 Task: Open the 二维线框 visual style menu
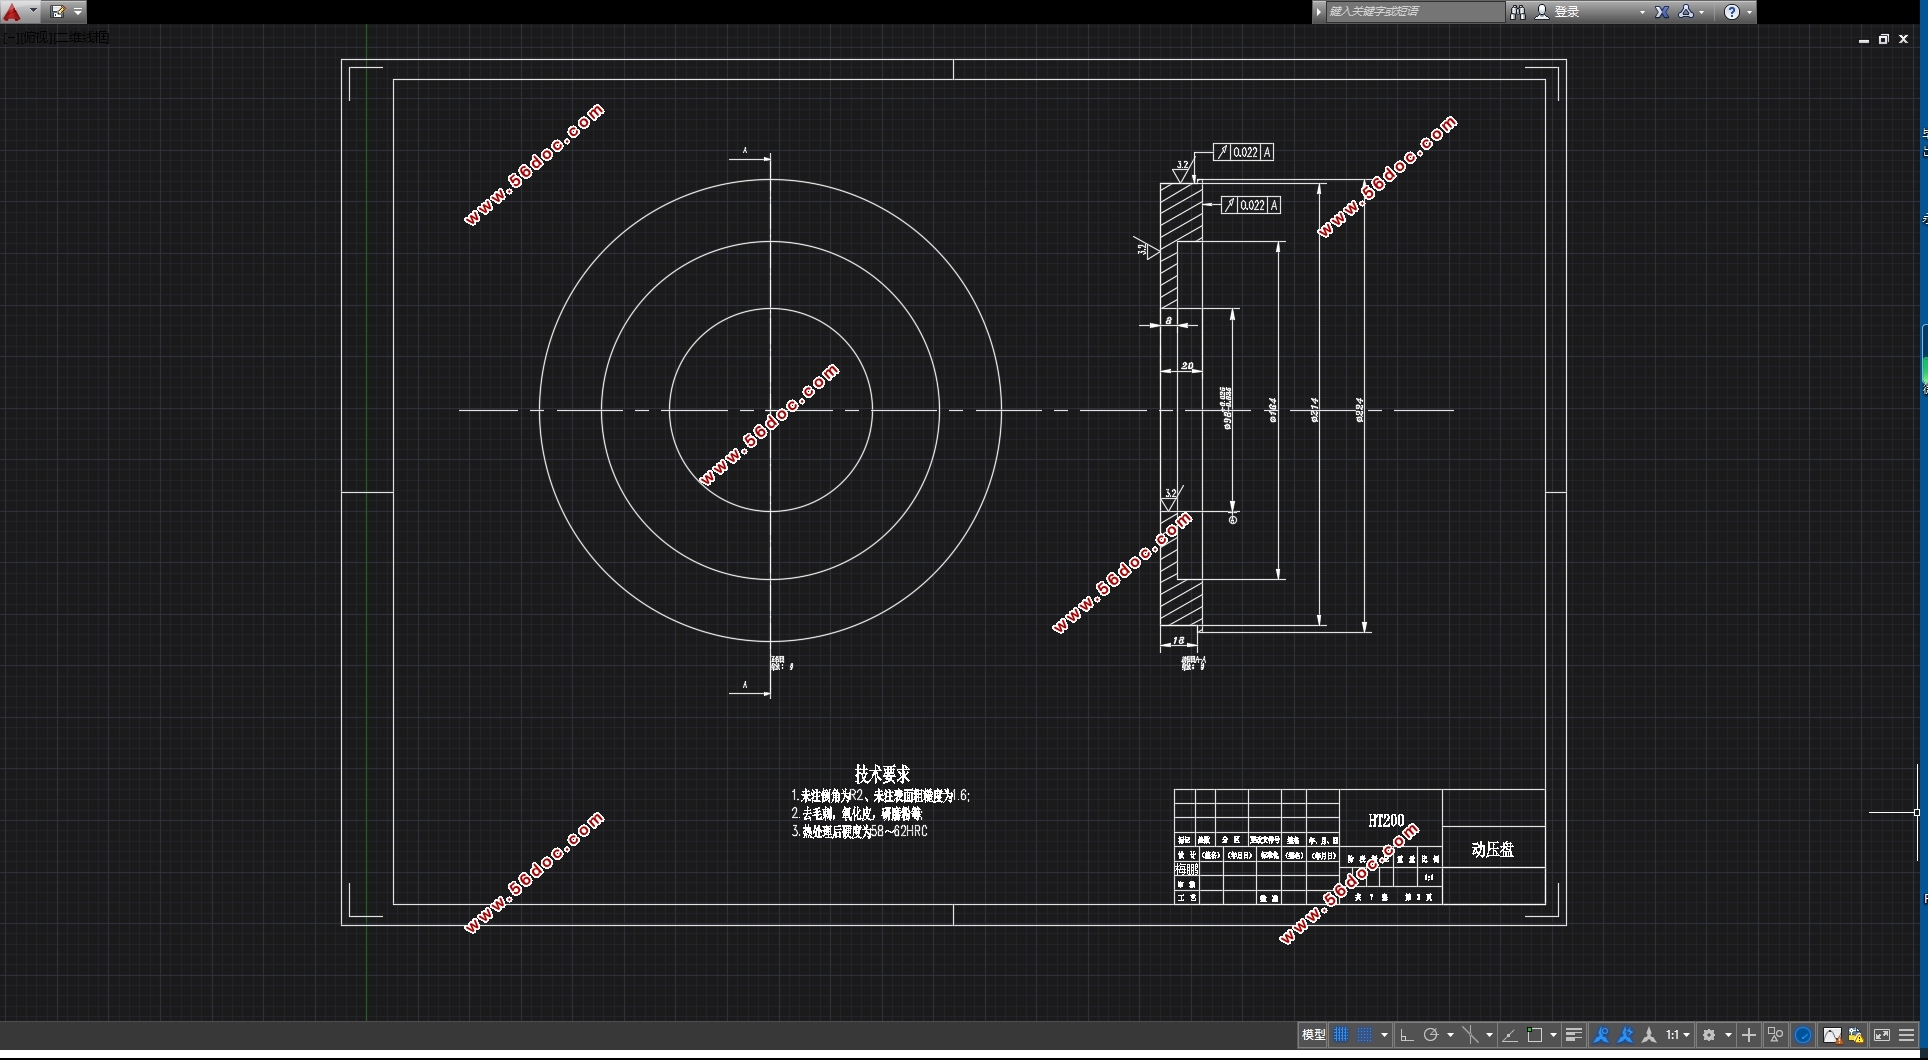point(82,37)
